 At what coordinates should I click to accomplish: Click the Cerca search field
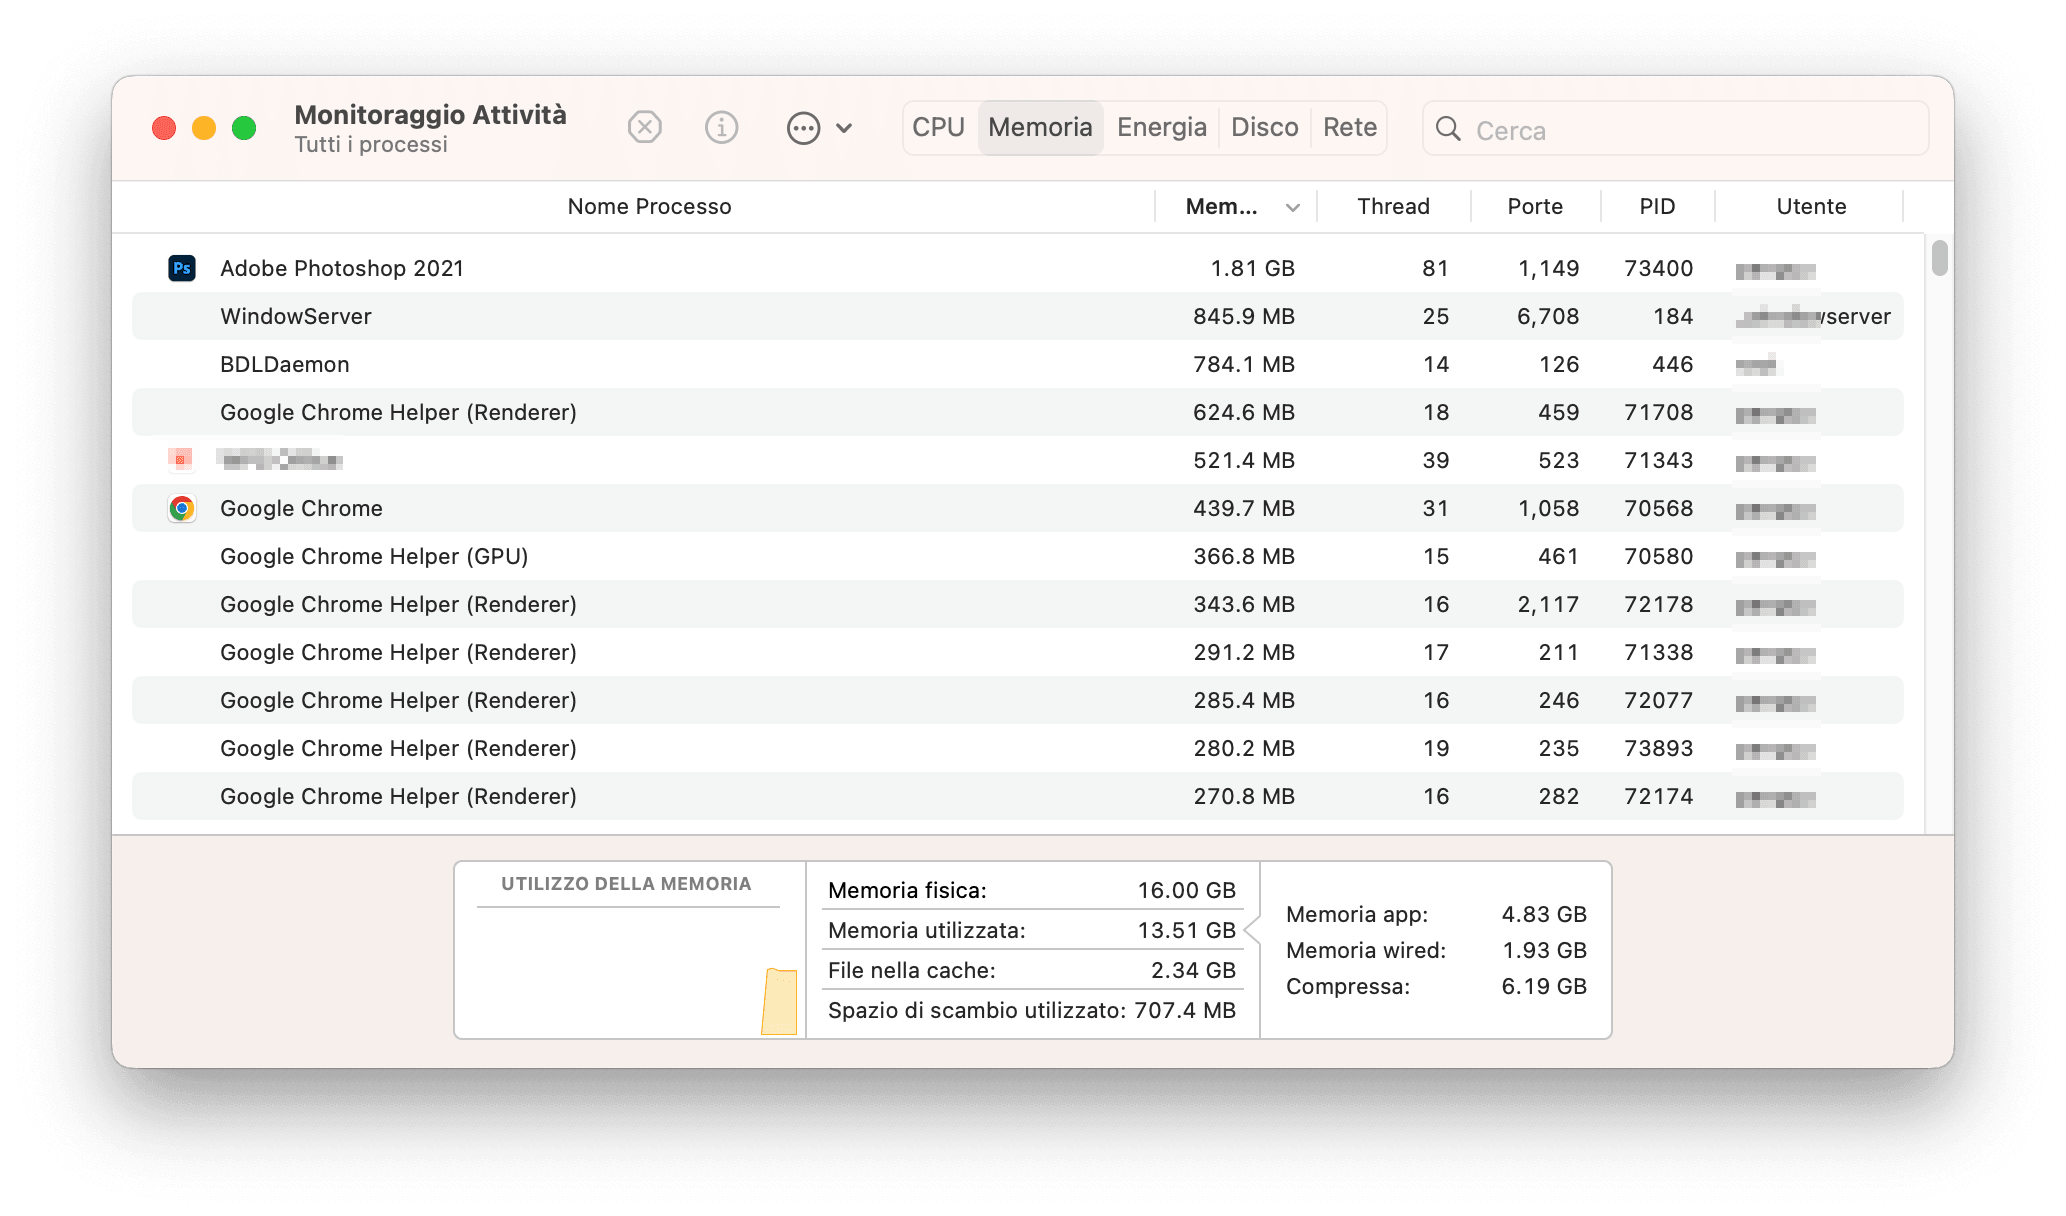click(1675, 129)
